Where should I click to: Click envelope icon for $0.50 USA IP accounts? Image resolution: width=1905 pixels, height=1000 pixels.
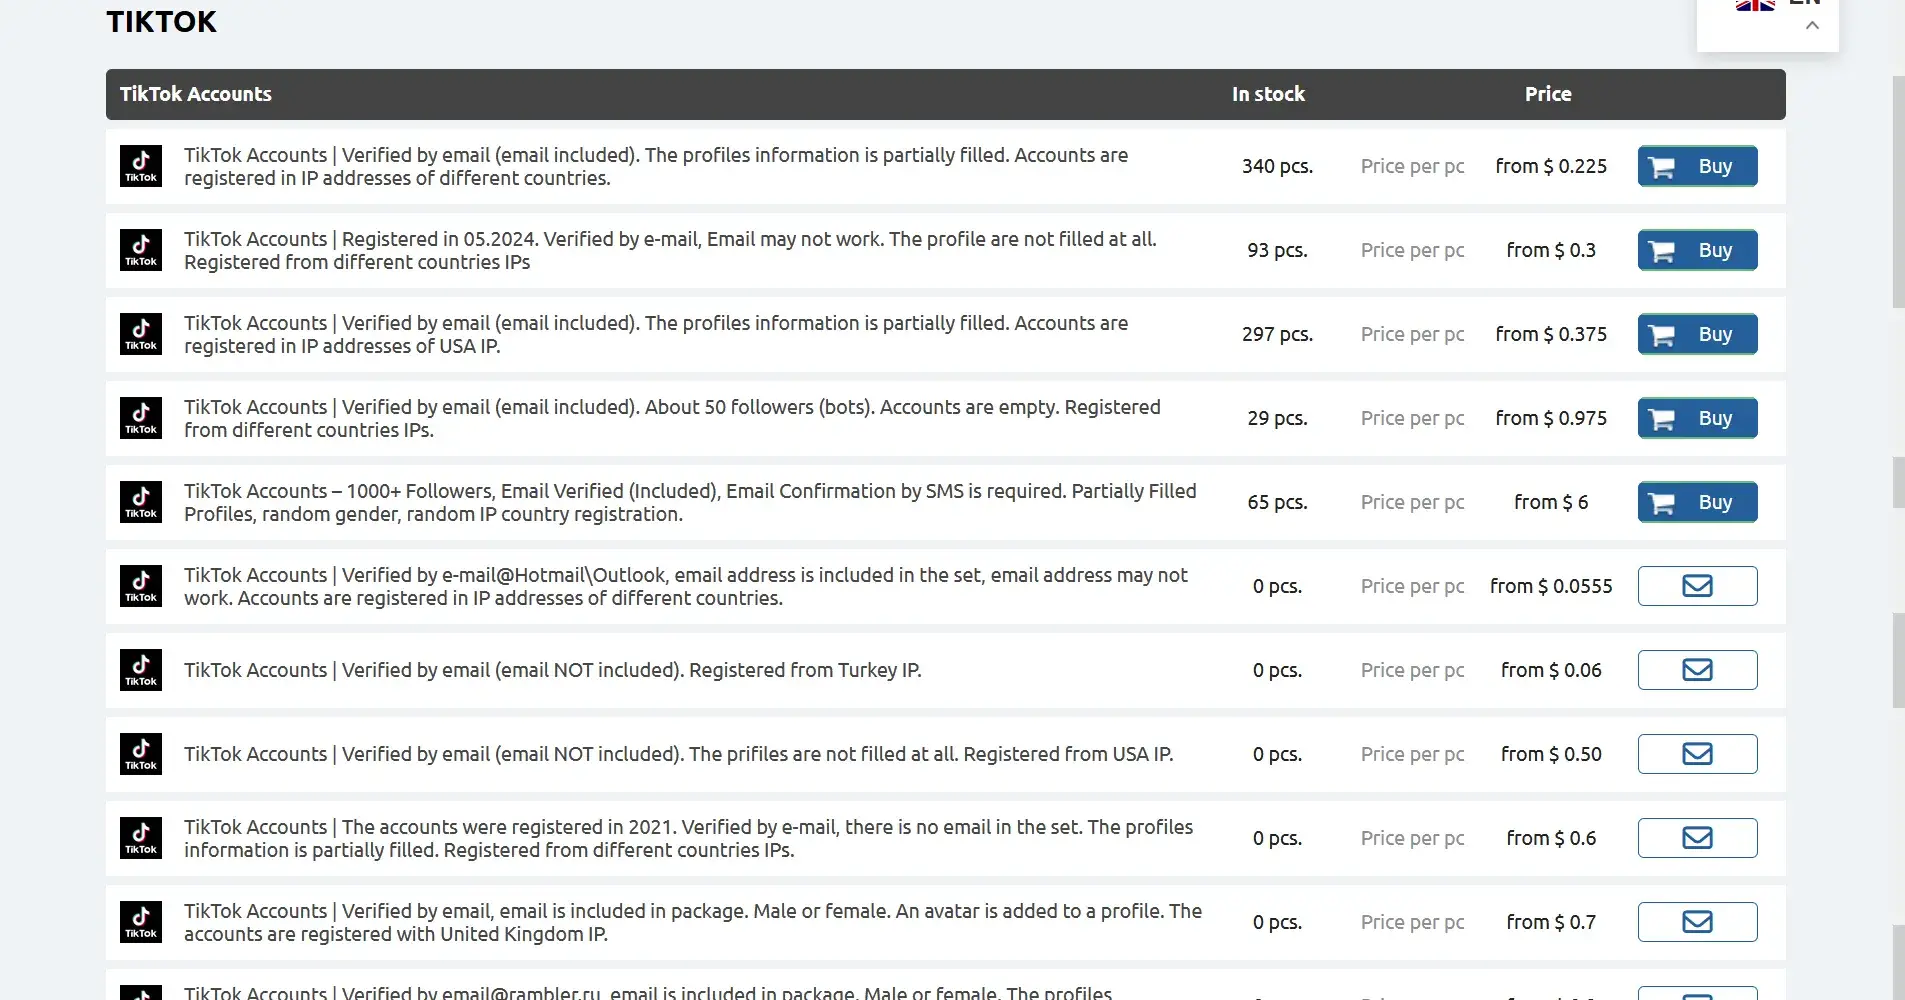1697,754
